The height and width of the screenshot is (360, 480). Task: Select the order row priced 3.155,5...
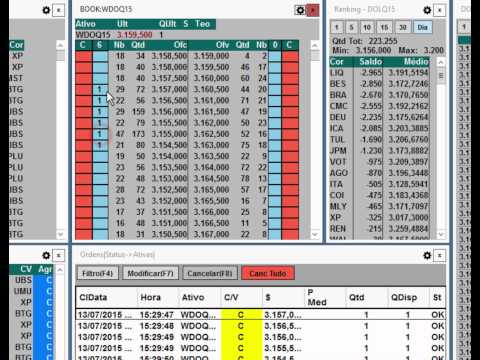point(261,348)
